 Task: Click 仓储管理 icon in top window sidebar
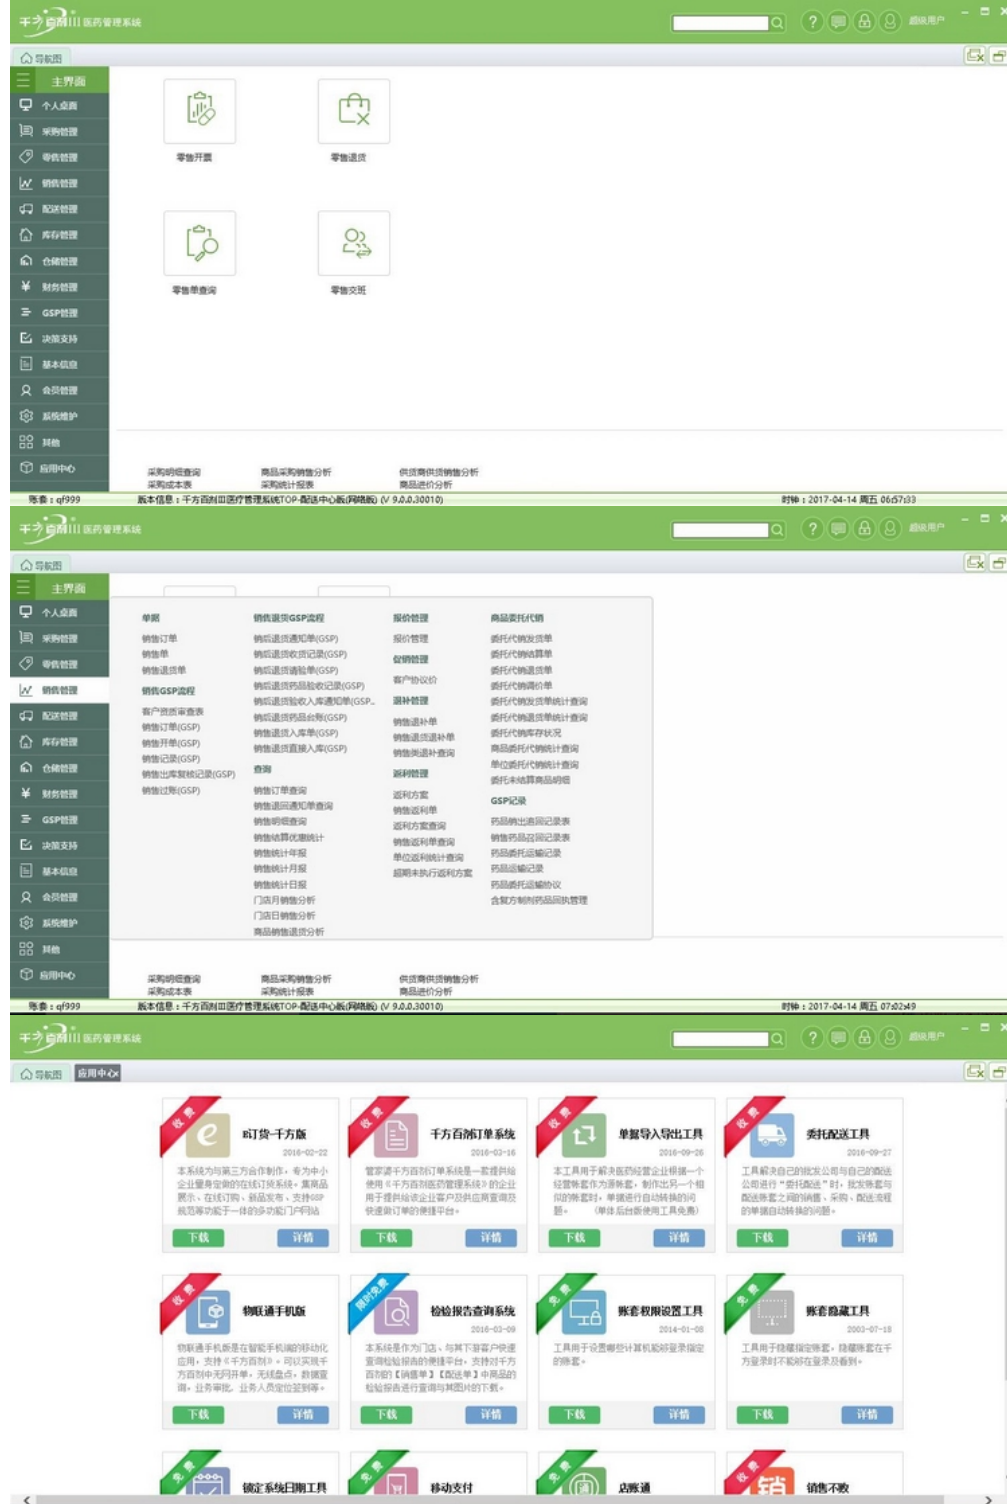(x=26, y=261)
